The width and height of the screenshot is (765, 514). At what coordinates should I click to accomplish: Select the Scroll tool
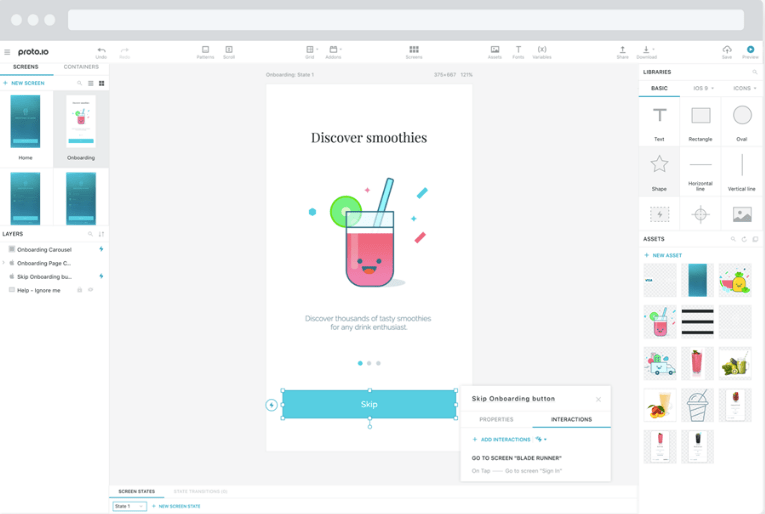[229, 52]
